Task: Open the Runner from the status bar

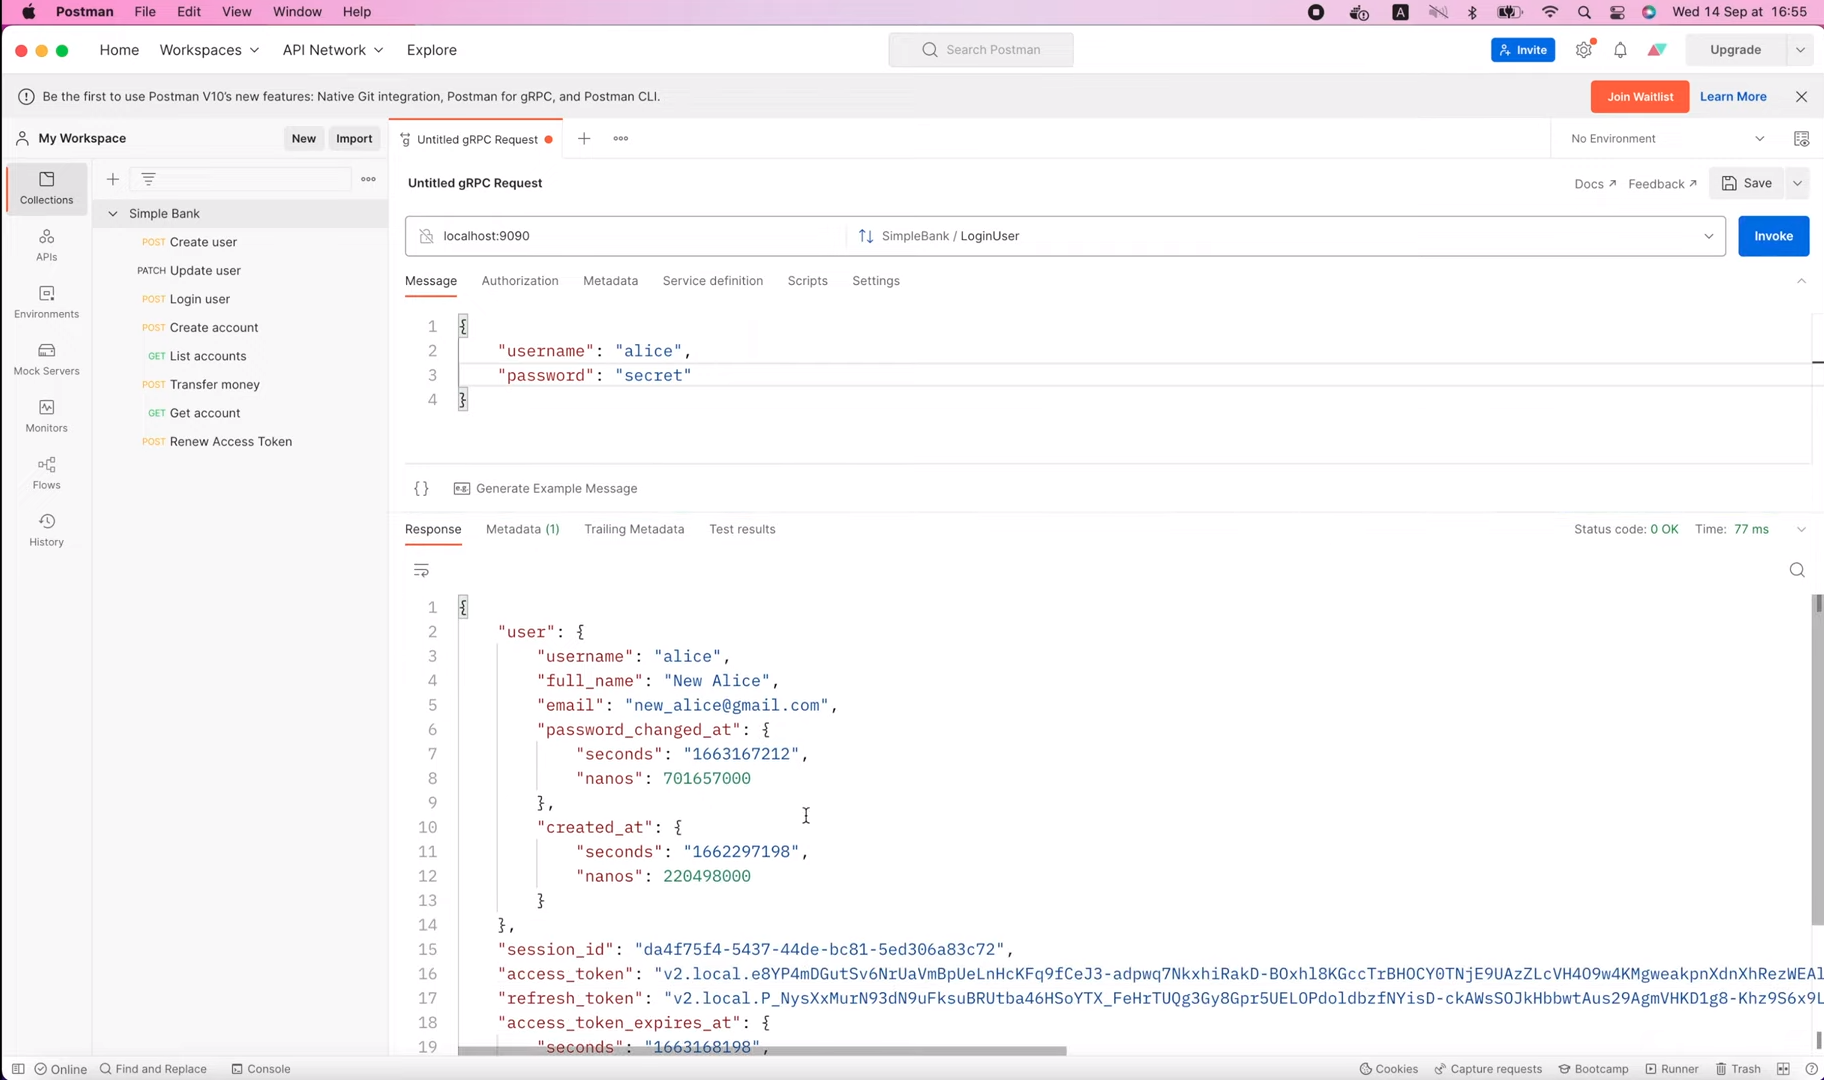Action: click(1672, 1069)
